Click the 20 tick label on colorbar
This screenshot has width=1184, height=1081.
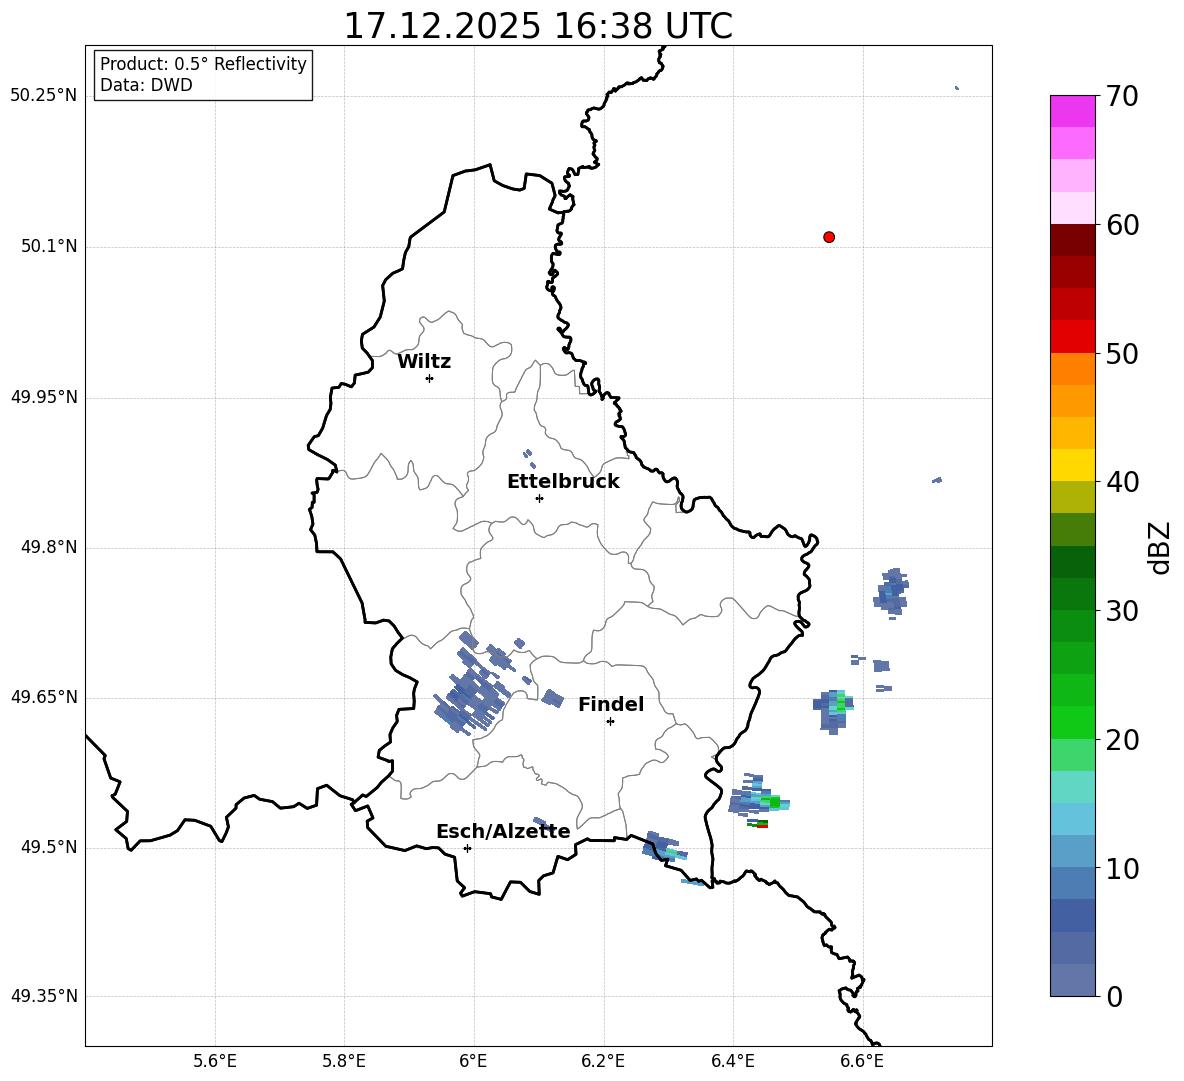[x=1122, y=740]
